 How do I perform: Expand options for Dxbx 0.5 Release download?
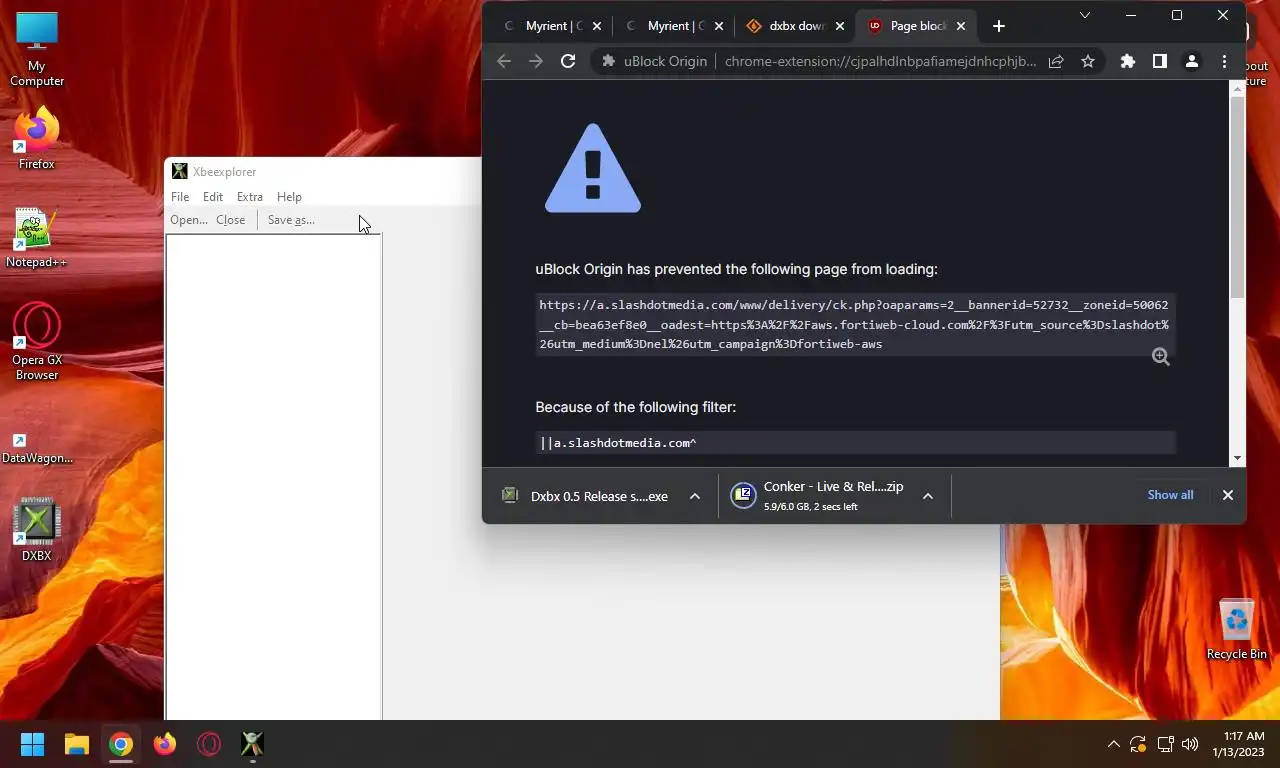point(695,496)
